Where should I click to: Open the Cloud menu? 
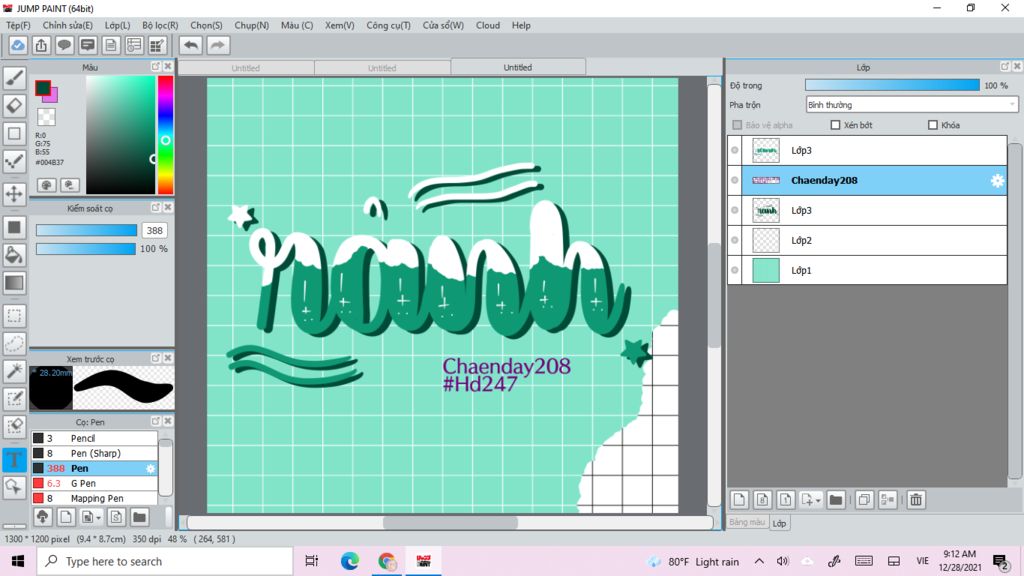tap(488, 25)
